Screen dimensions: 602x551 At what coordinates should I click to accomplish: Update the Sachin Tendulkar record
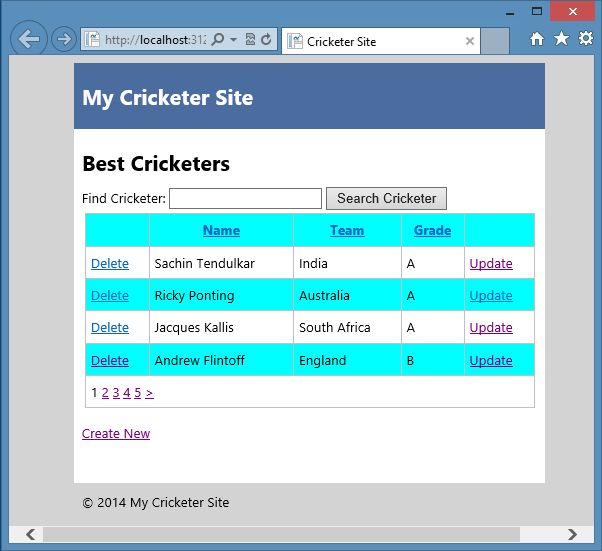click(491, 263)
